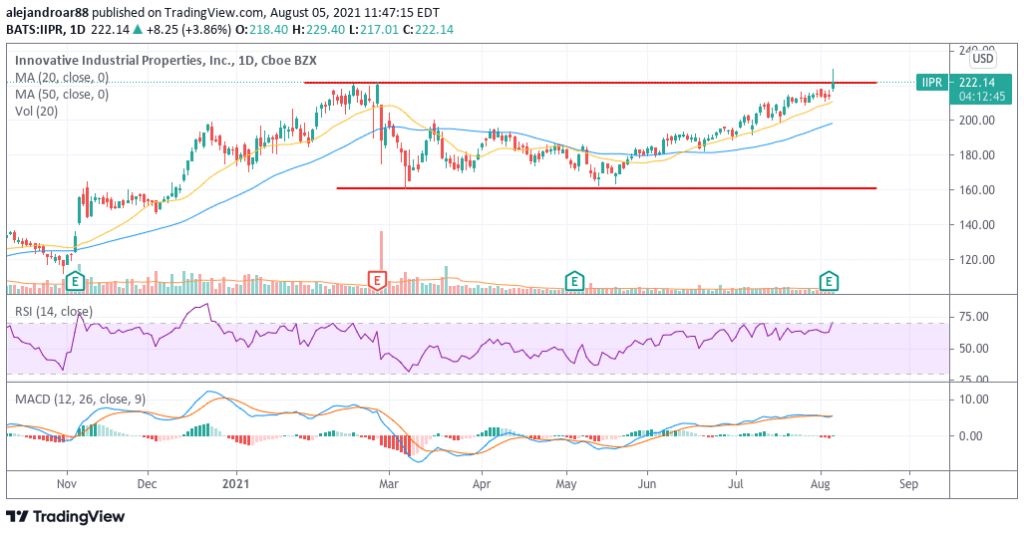Click the Dec label on time axis
The image size is (1024, 535).
tap(148, 484)
